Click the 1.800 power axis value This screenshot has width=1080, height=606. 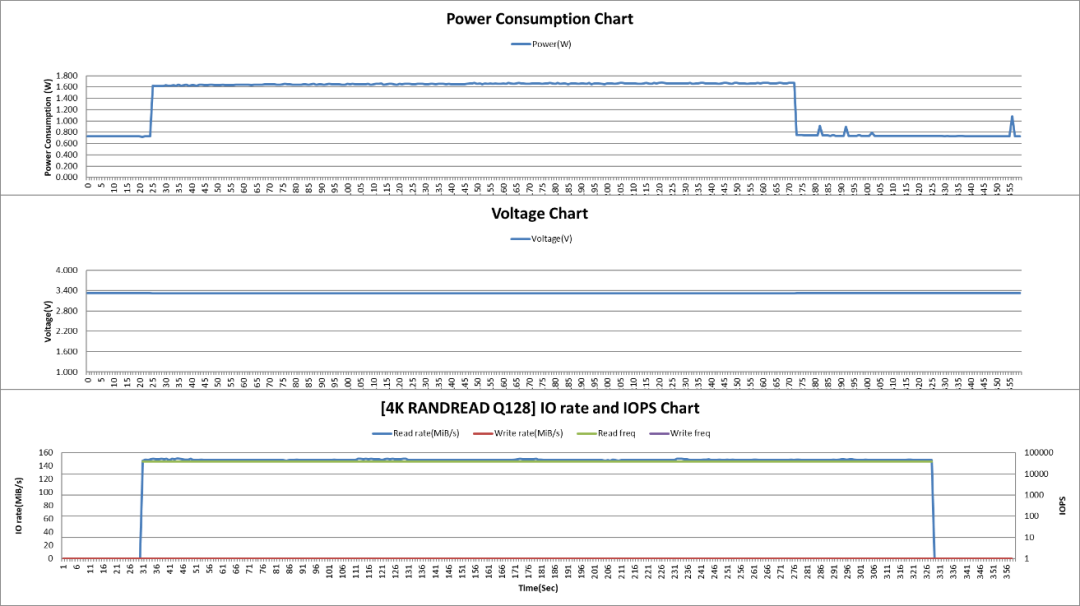67,76
